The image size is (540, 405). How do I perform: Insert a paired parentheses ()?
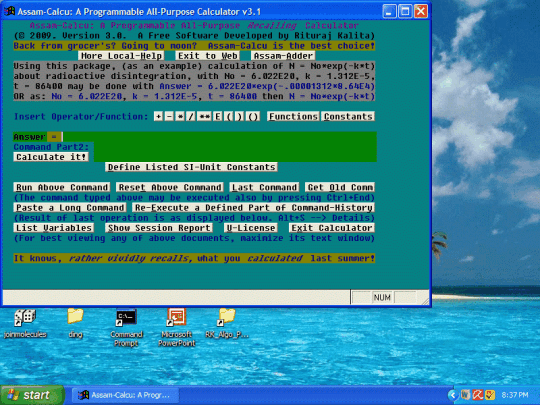(x=253, y=117)
